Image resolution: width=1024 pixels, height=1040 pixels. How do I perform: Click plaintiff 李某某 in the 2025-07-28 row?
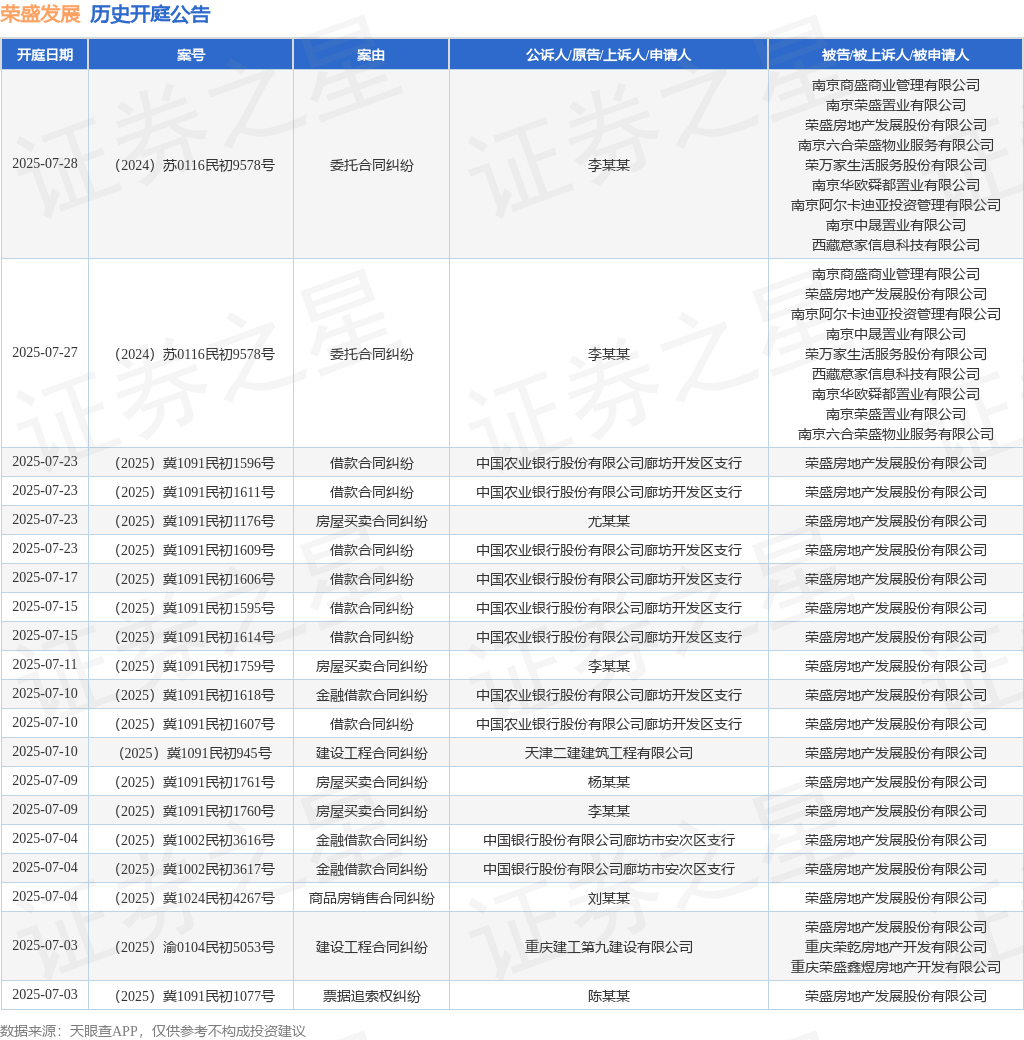coord(609,165)
